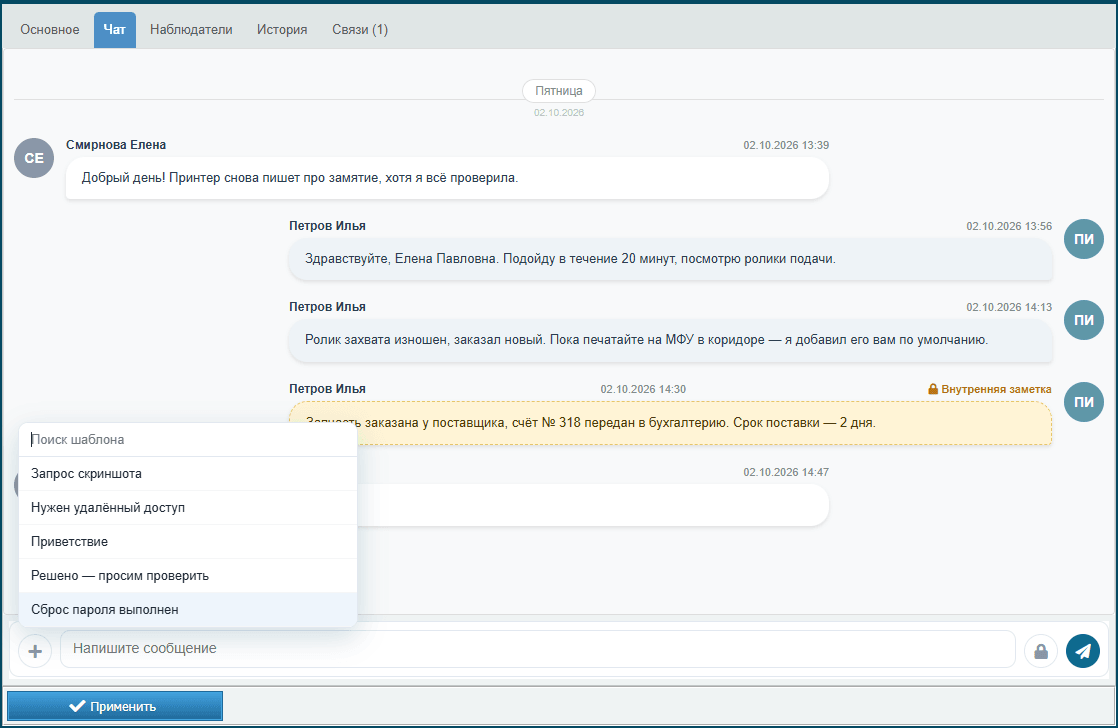This screenshot has width=1118, height=728.
Task: Focus the Поиск шаблона search field
Action: [x=188, y=439]
